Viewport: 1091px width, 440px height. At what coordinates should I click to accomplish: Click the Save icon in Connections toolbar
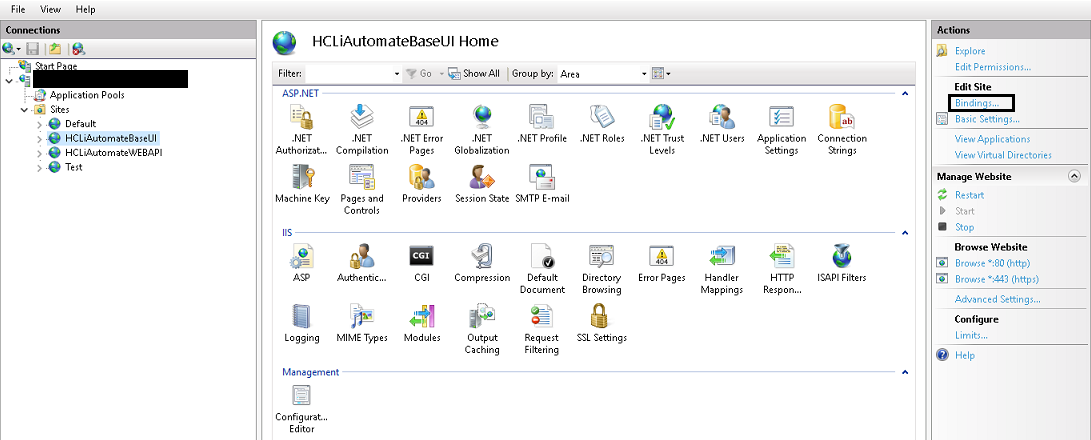[32, 49]
